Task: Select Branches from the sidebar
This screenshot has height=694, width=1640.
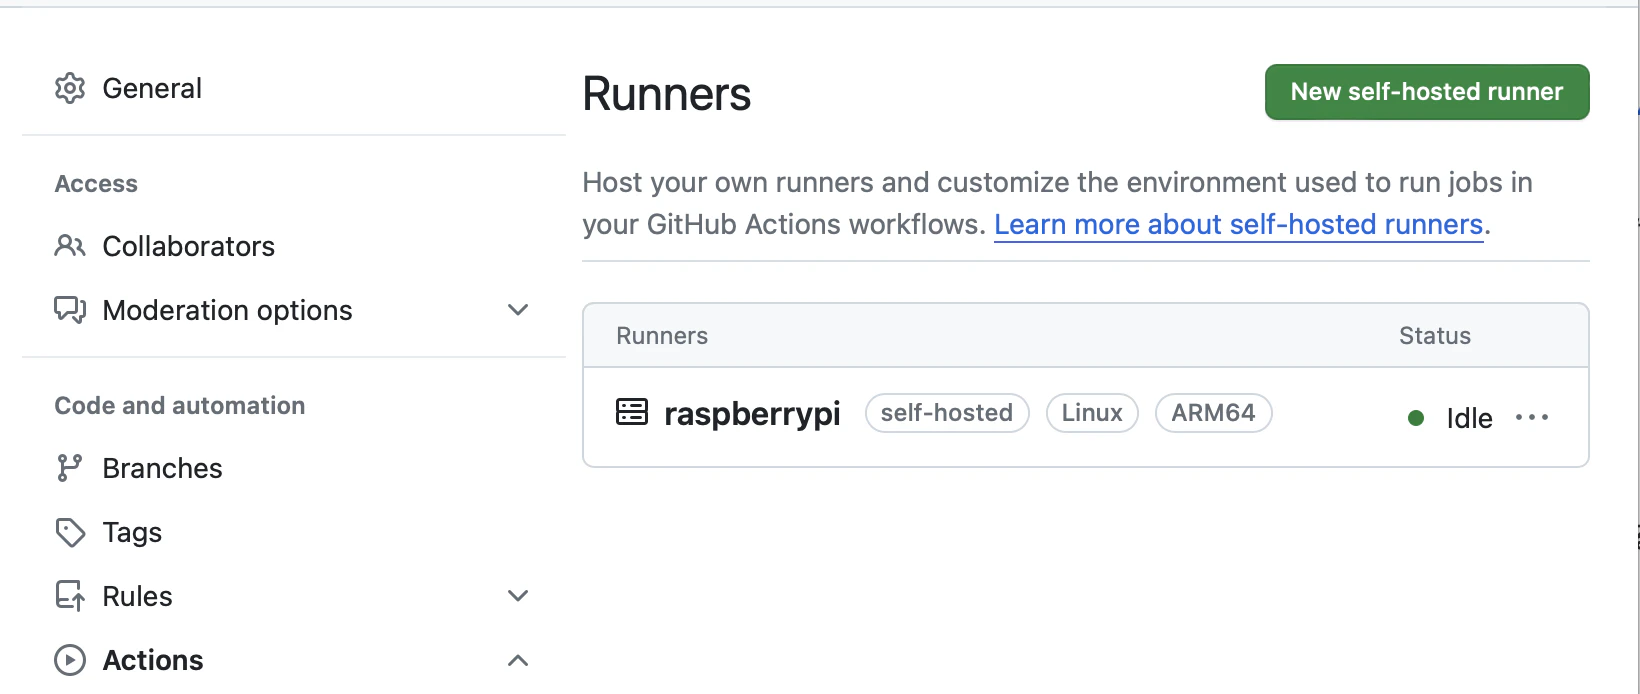Action: point(163,468)
